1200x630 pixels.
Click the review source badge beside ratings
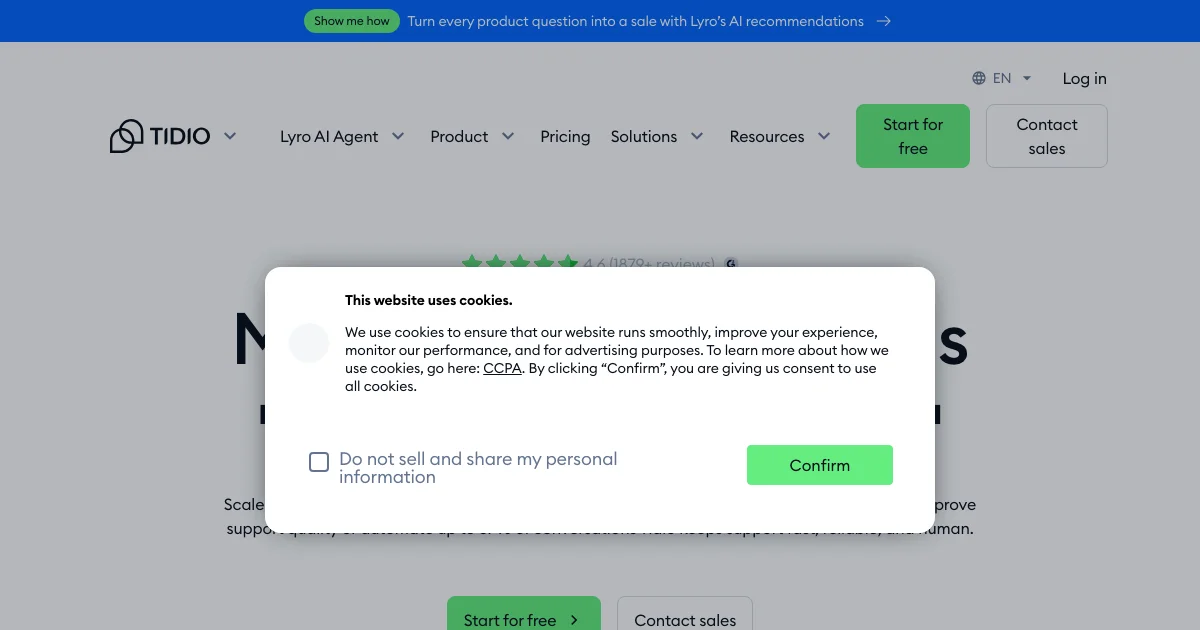tap(731, 264)
